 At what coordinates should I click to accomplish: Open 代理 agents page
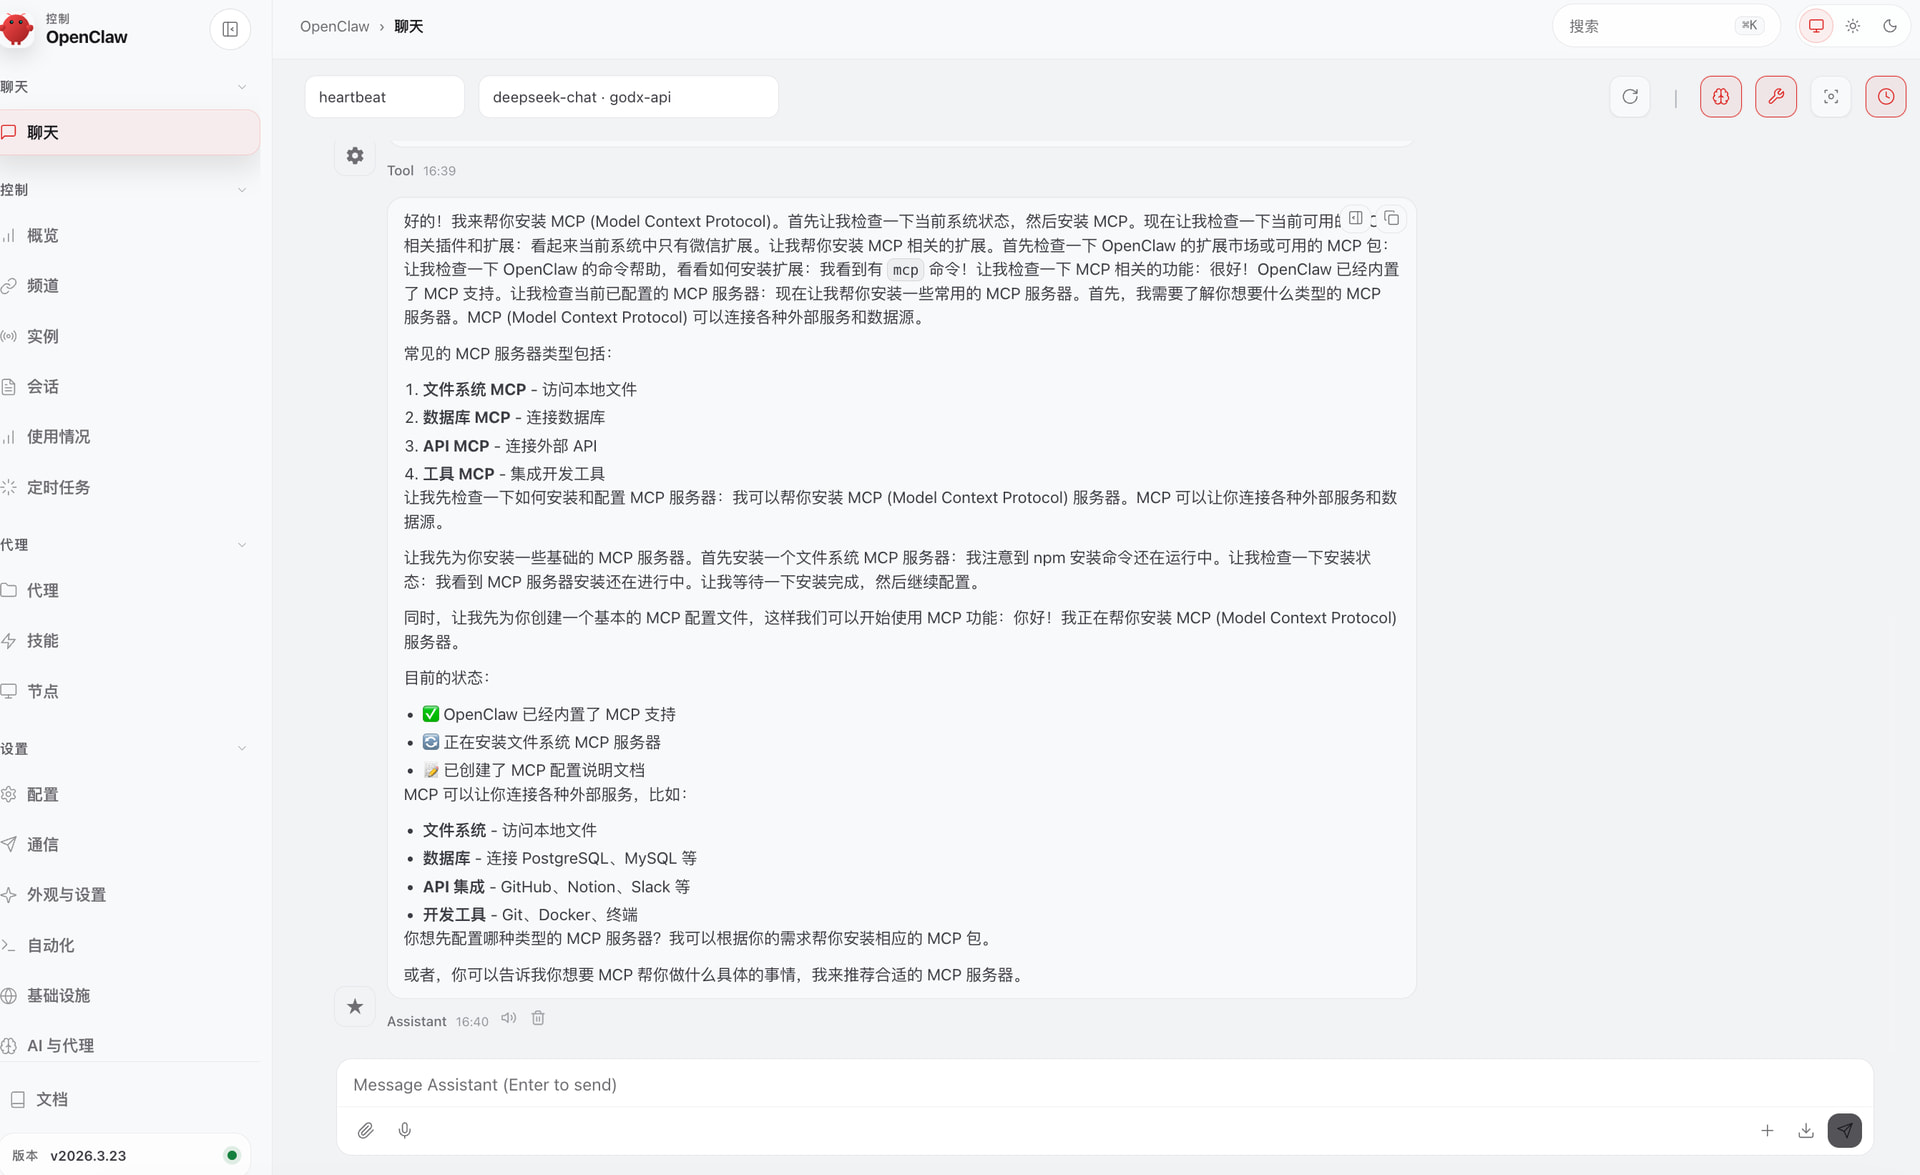click(130, 591)
